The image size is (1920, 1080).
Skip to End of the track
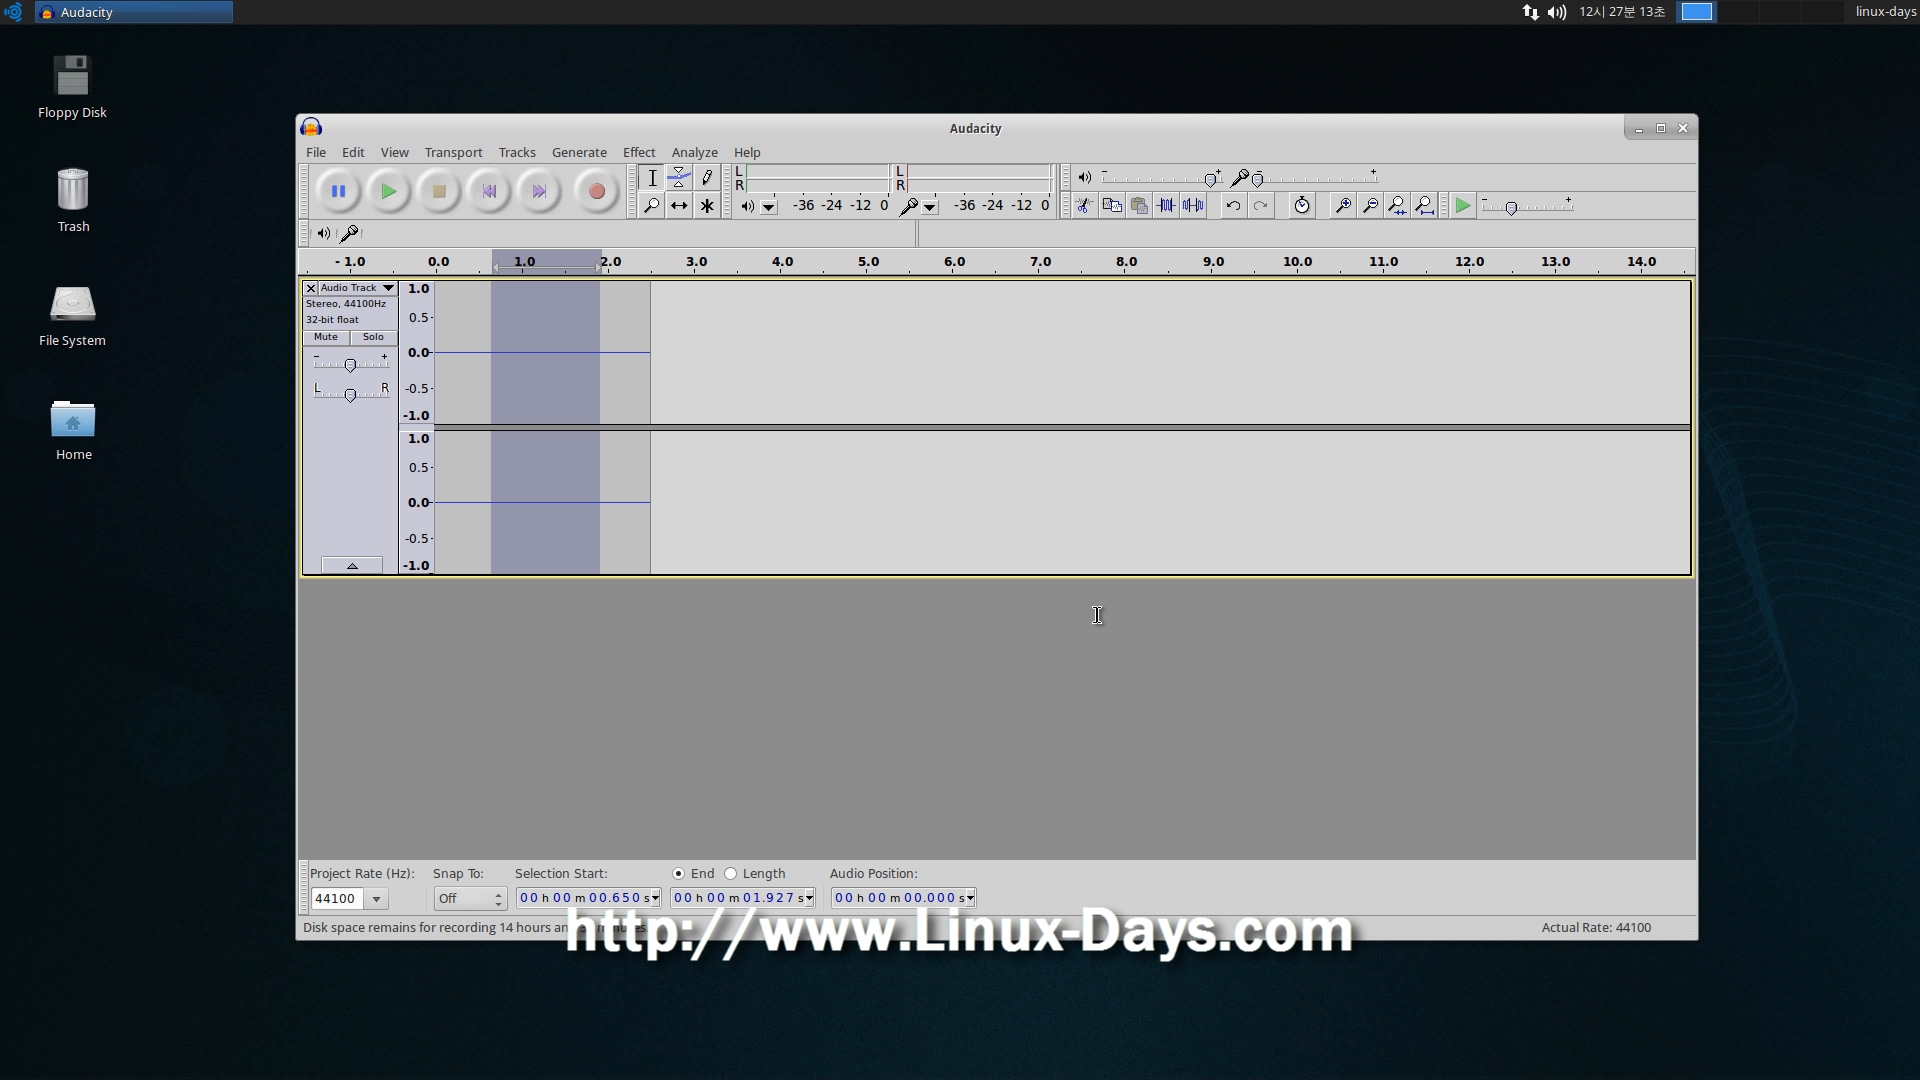[x=539, y=191]
